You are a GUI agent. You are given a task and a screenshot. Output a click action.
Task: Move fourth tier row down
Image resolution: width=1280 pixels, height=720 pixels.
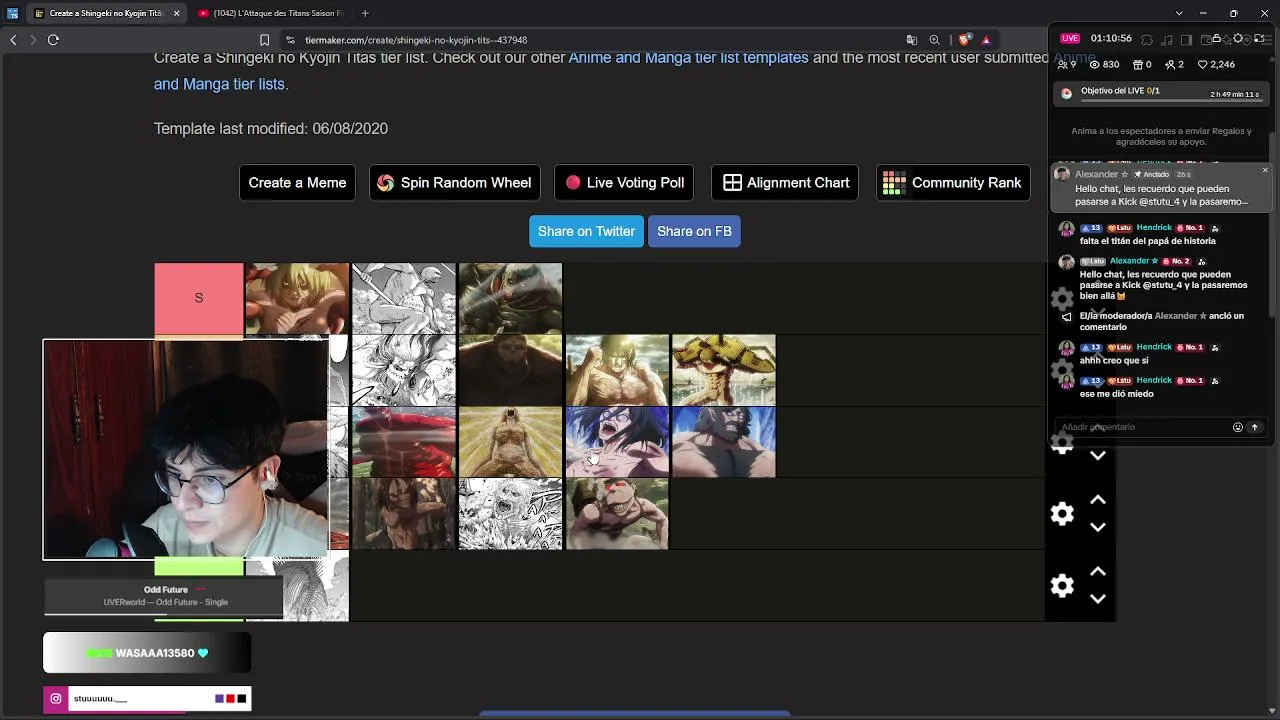click(1098, 527)
